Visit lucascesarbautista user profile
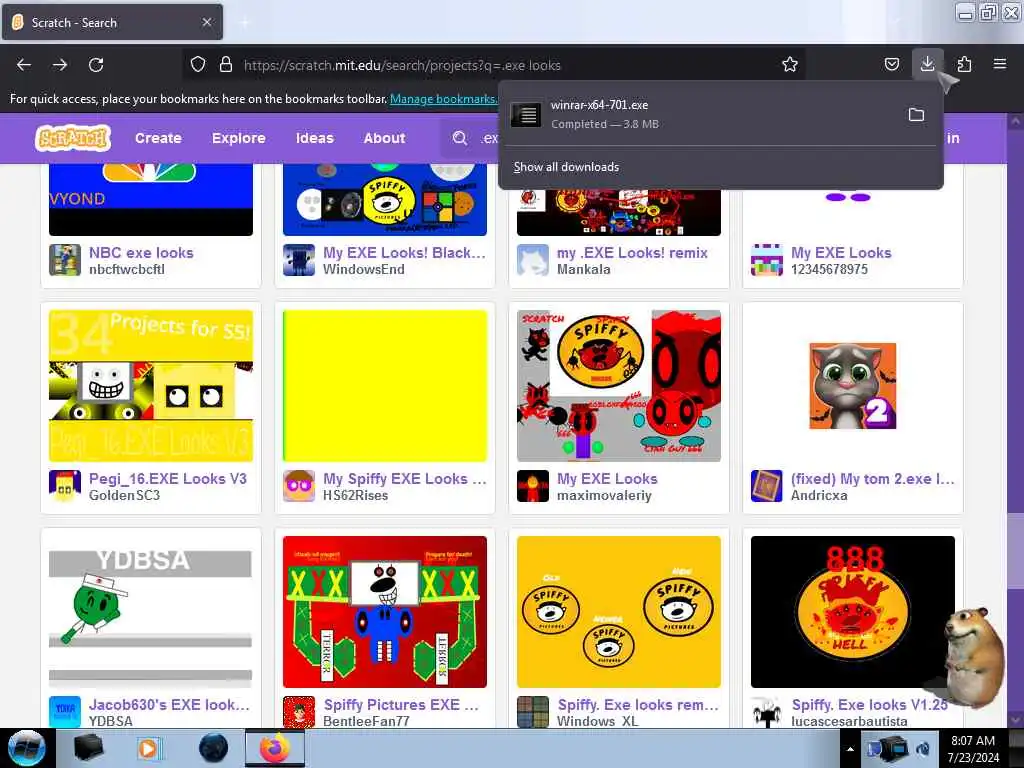 [849, 721]
